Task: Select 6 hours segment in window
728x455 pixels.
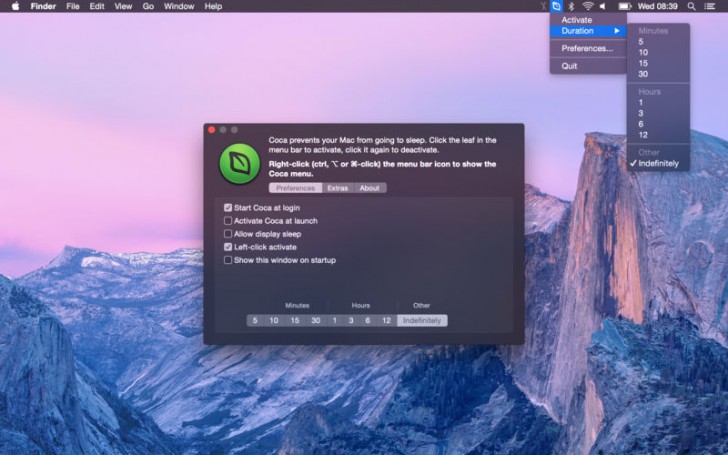Action: 368,320
